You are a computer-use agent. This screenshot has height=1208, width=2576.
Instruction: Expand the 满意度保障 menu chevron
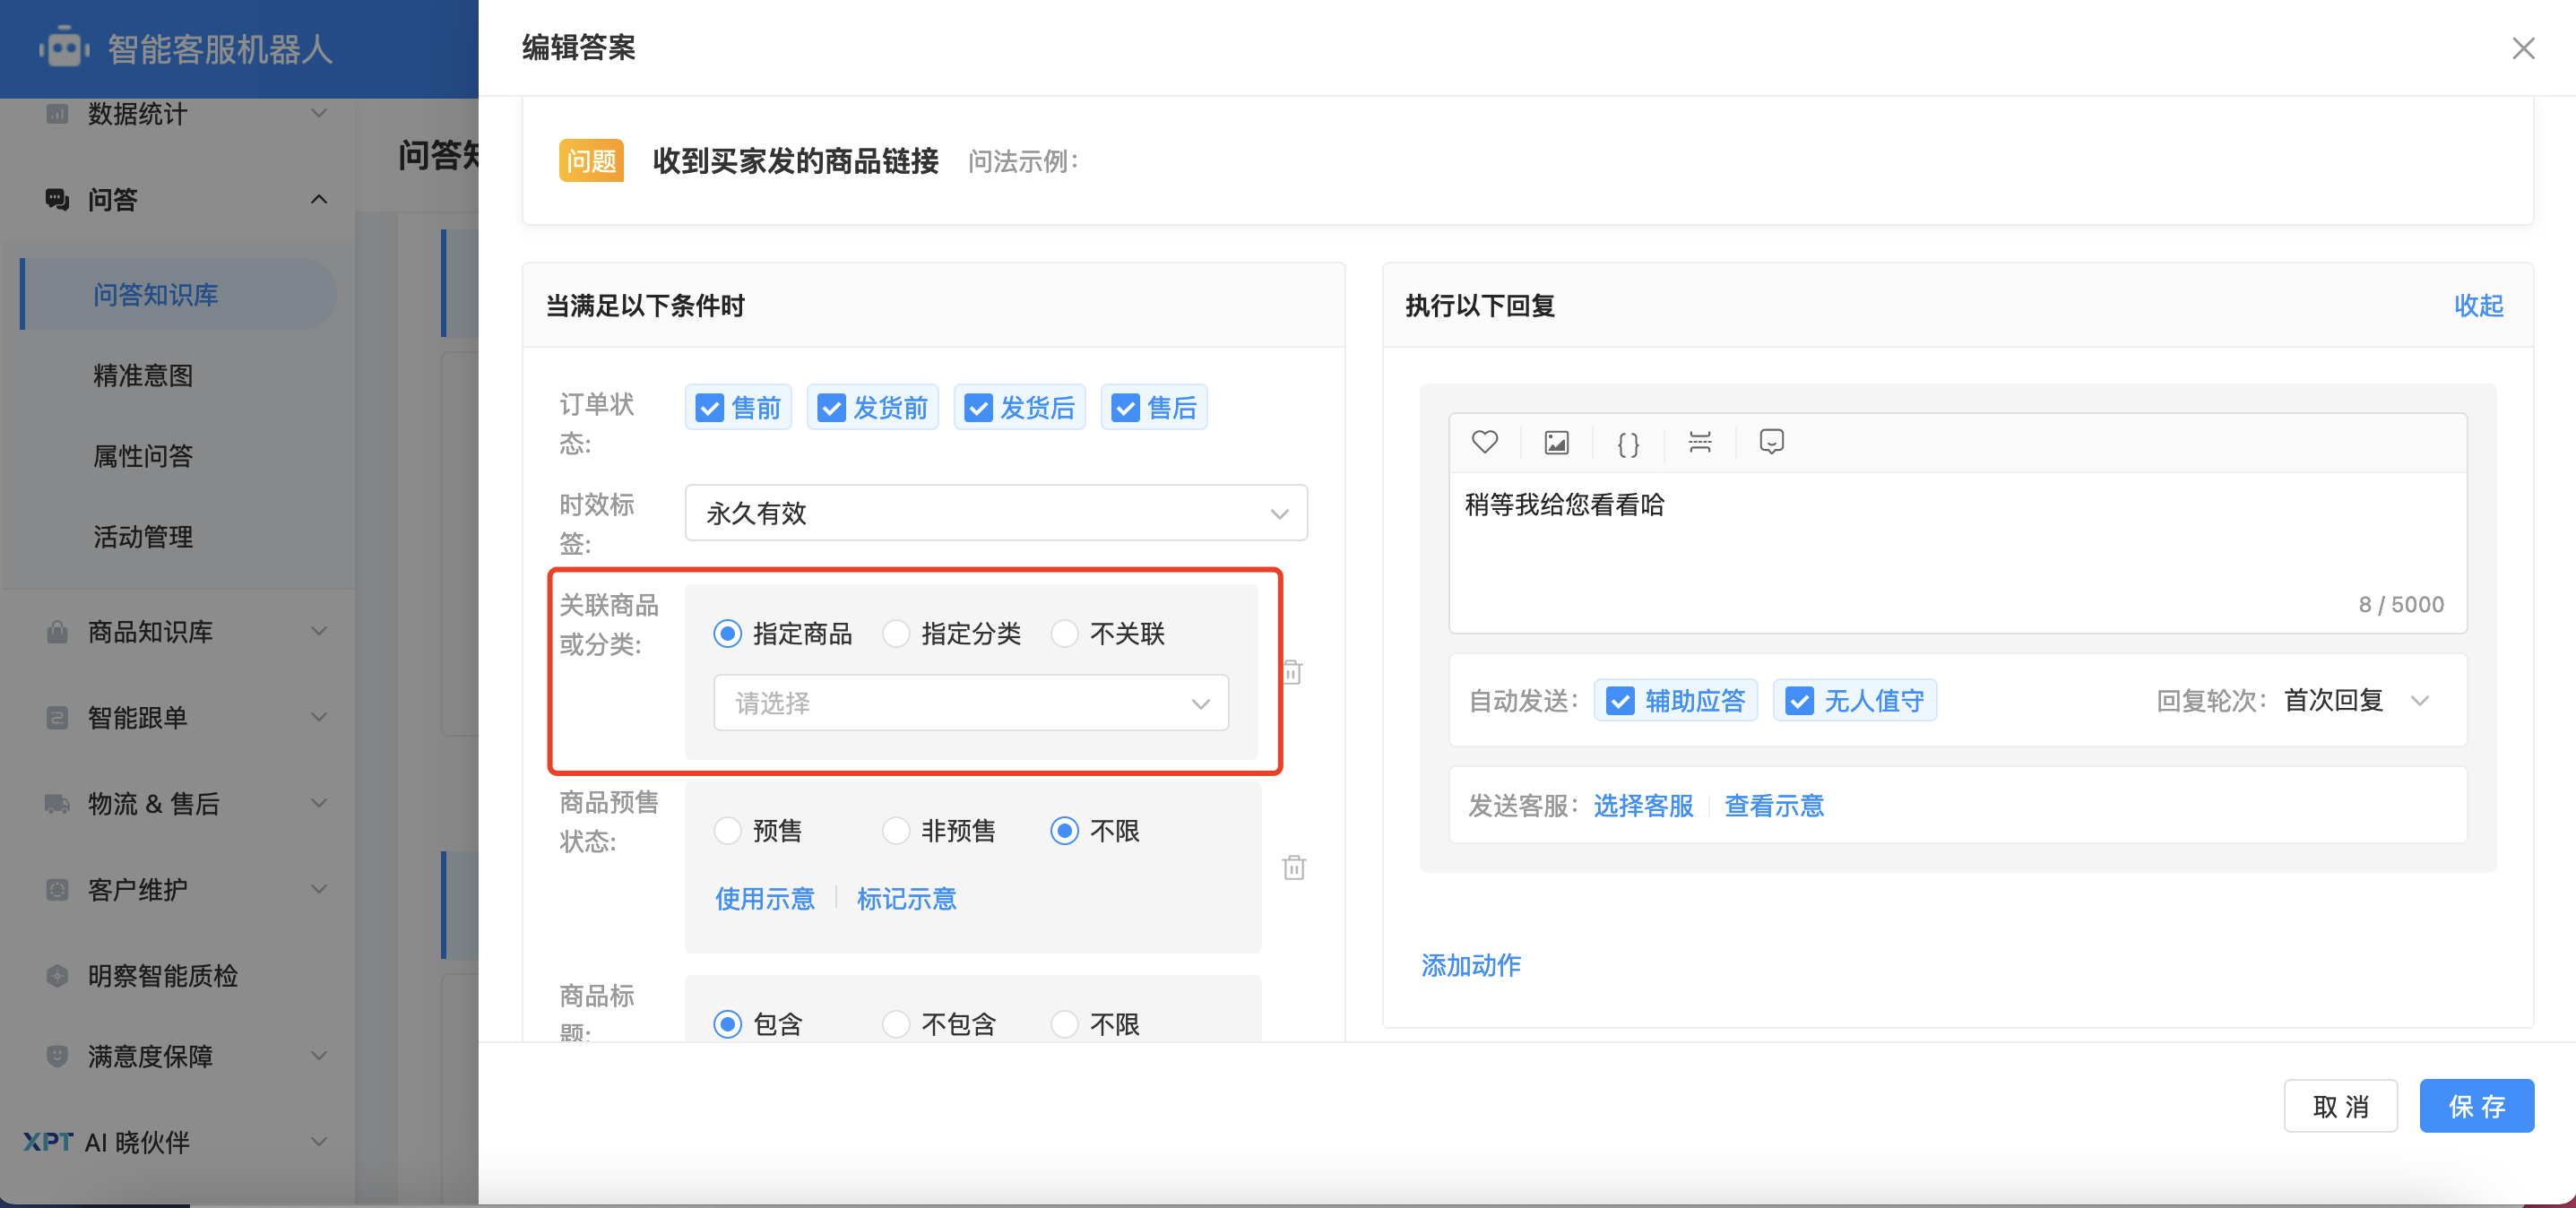coord(319,1056)
